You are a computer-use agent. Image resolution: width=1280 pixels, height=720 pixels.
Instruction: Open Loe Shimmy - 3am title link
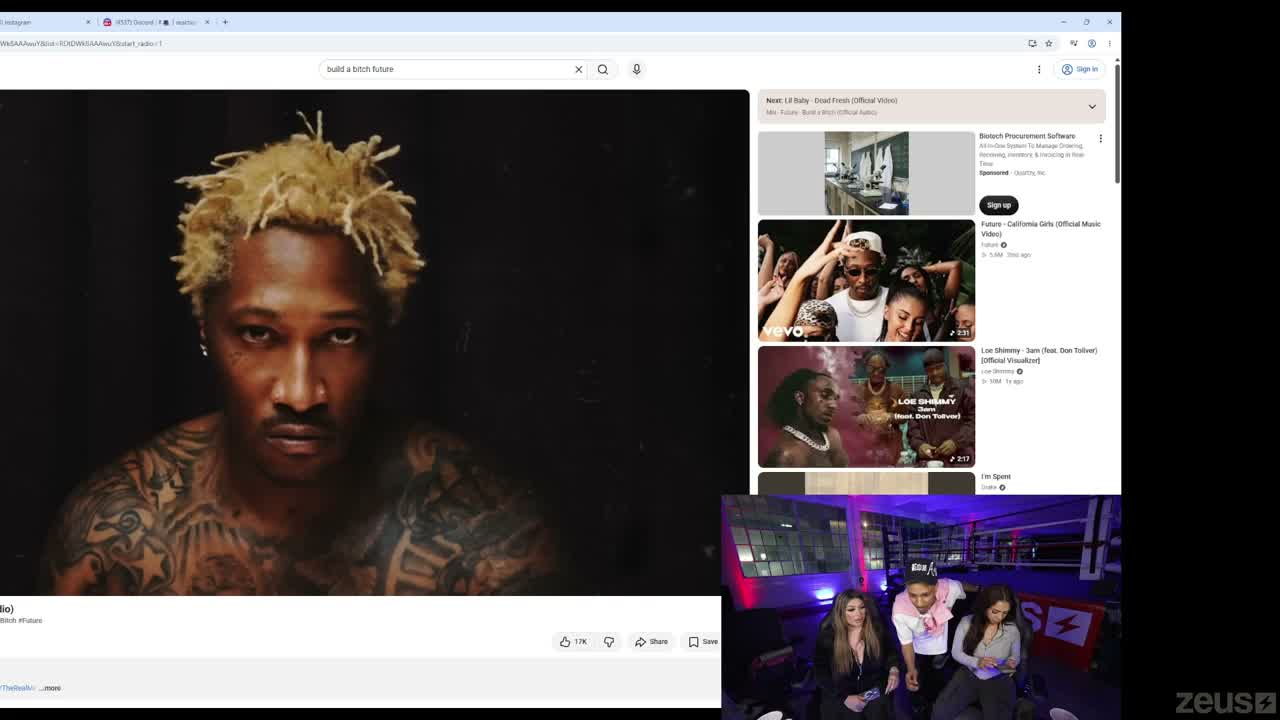click(x=1039, y=355)
